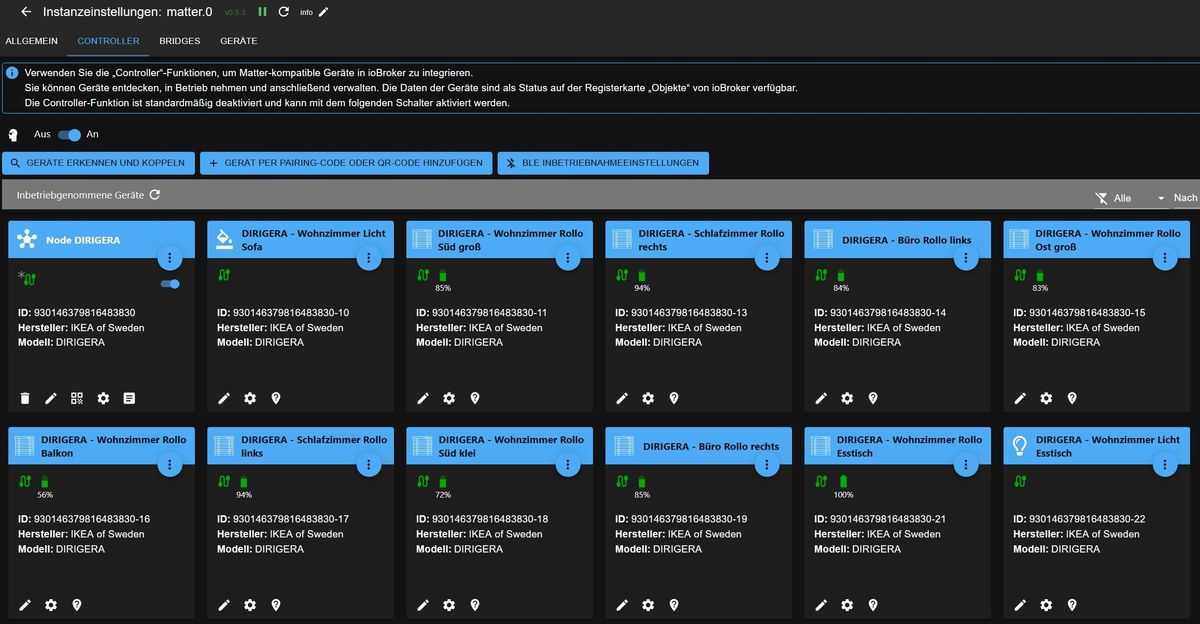The width and height of the screenshot is (1200, 624).
Task: Edit the Wohnzimmer Rollo Süd klei card
Action: click(x=423, y=605)
